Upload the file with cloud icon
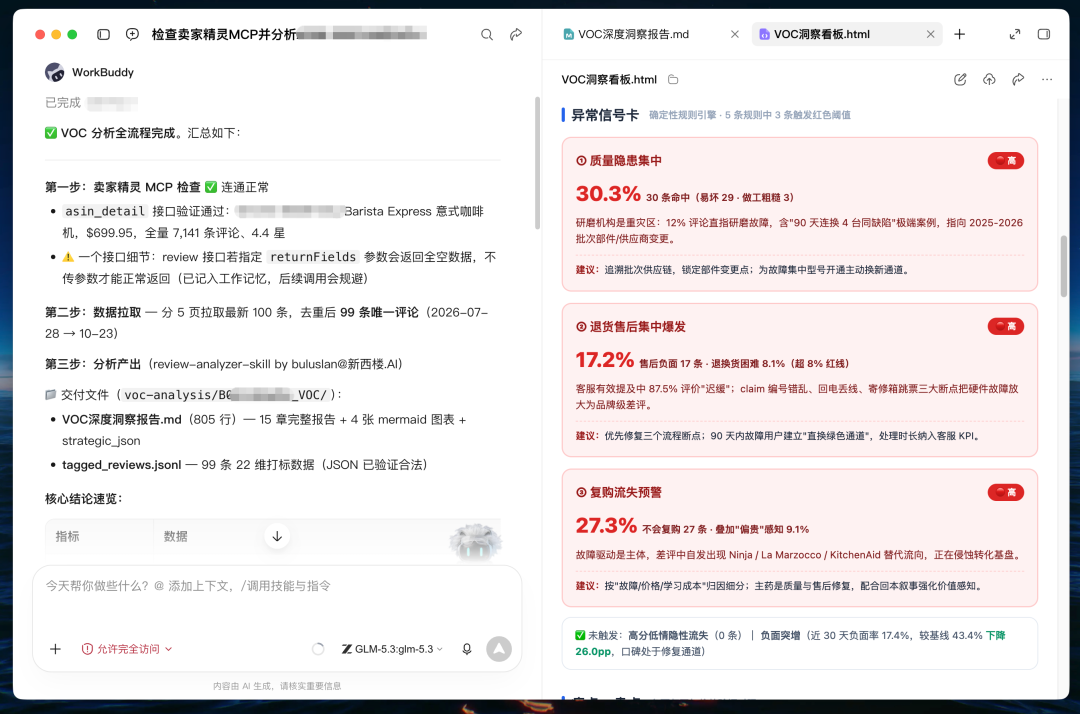The height and width of the screenshot is (714, 1080). [x=989, y=80]
